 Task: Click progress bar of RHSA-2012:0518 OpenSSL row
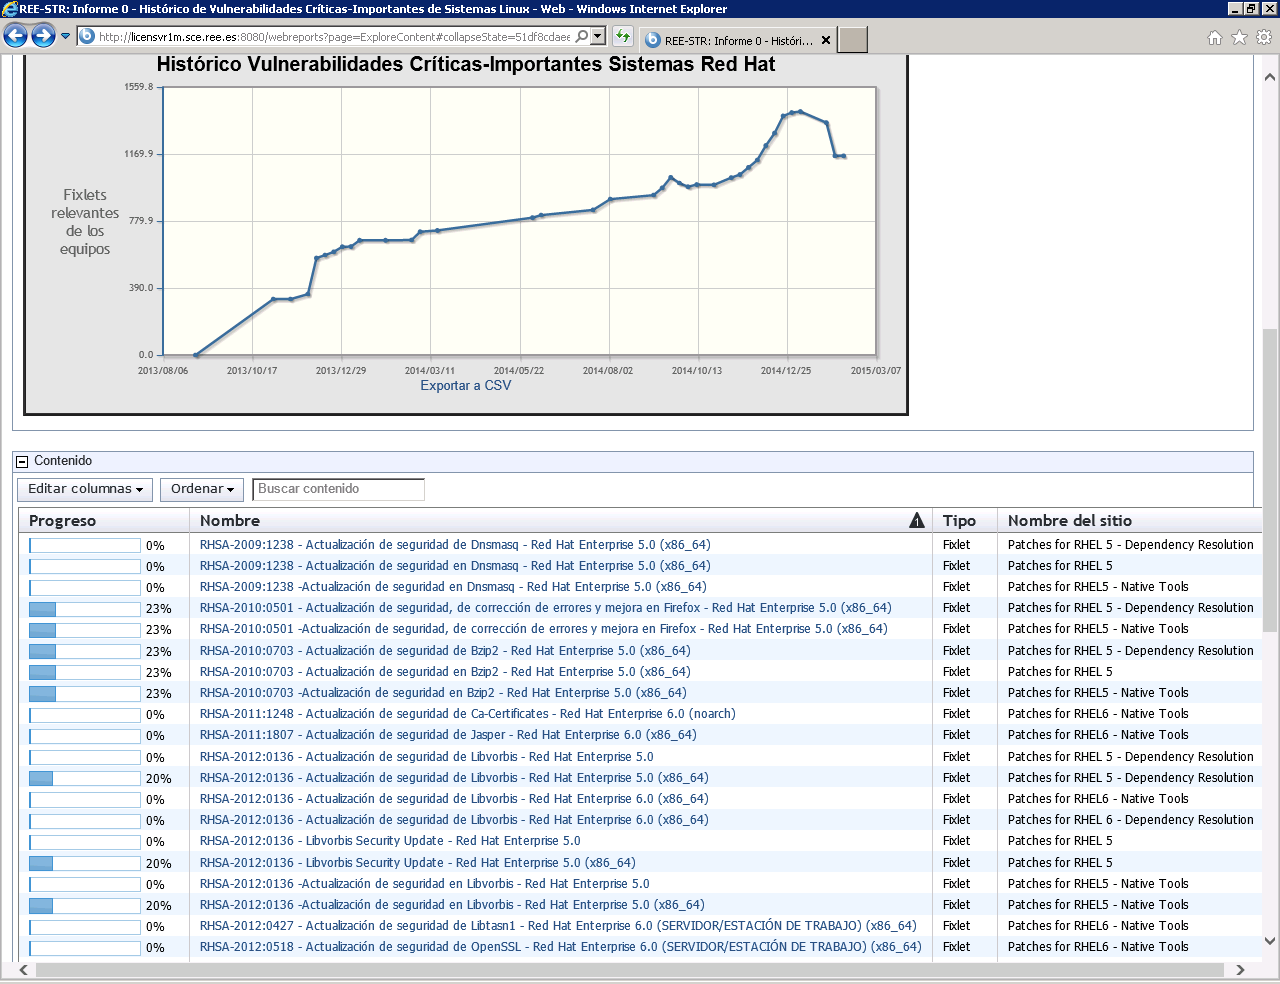[85, 948]
